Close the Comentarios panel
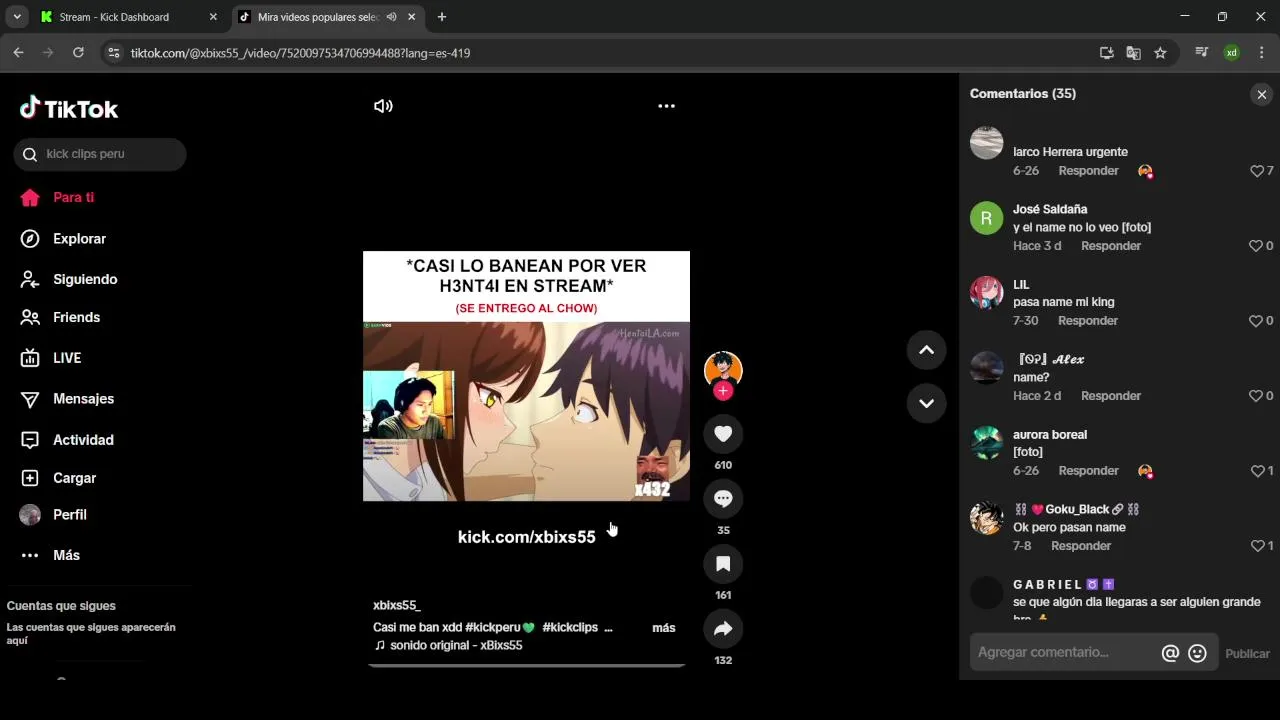Screen dimensions: 1280x720 click(1261, 94)
